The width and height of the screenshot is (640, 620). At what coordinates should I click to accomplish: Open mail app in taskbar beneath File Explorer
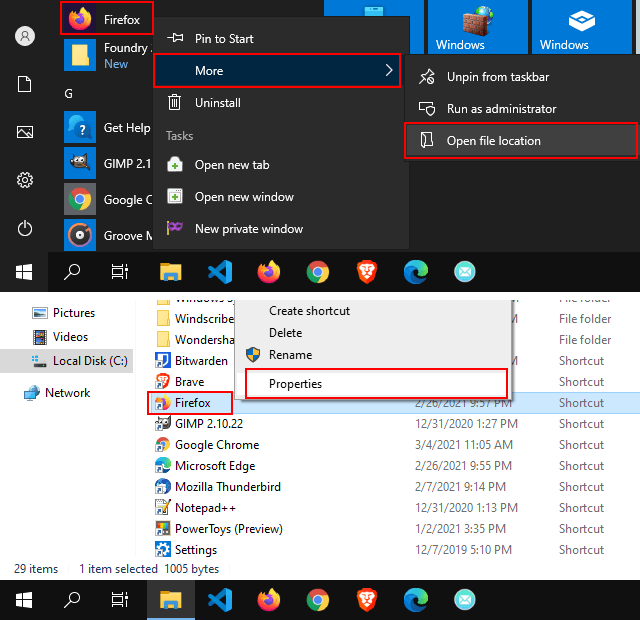[x=465, y=600]
